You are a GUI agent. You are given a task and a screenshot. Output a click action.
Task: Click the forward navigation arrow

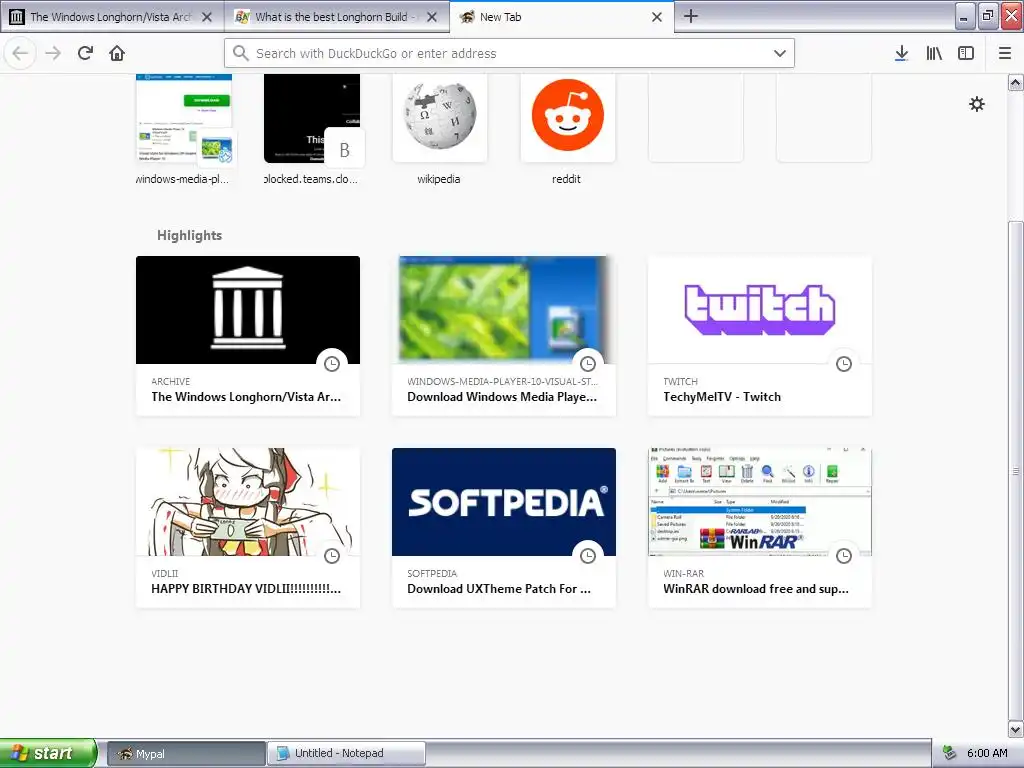point(53,53)
